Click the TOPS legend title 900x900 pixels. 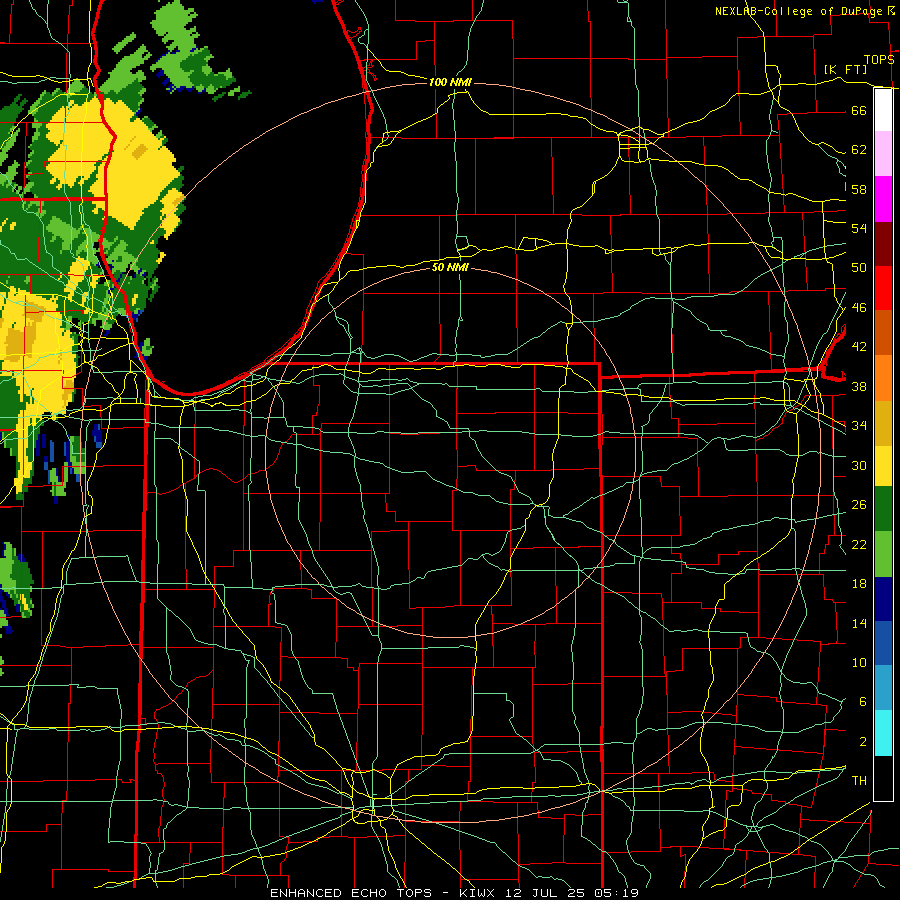point(879,60)
